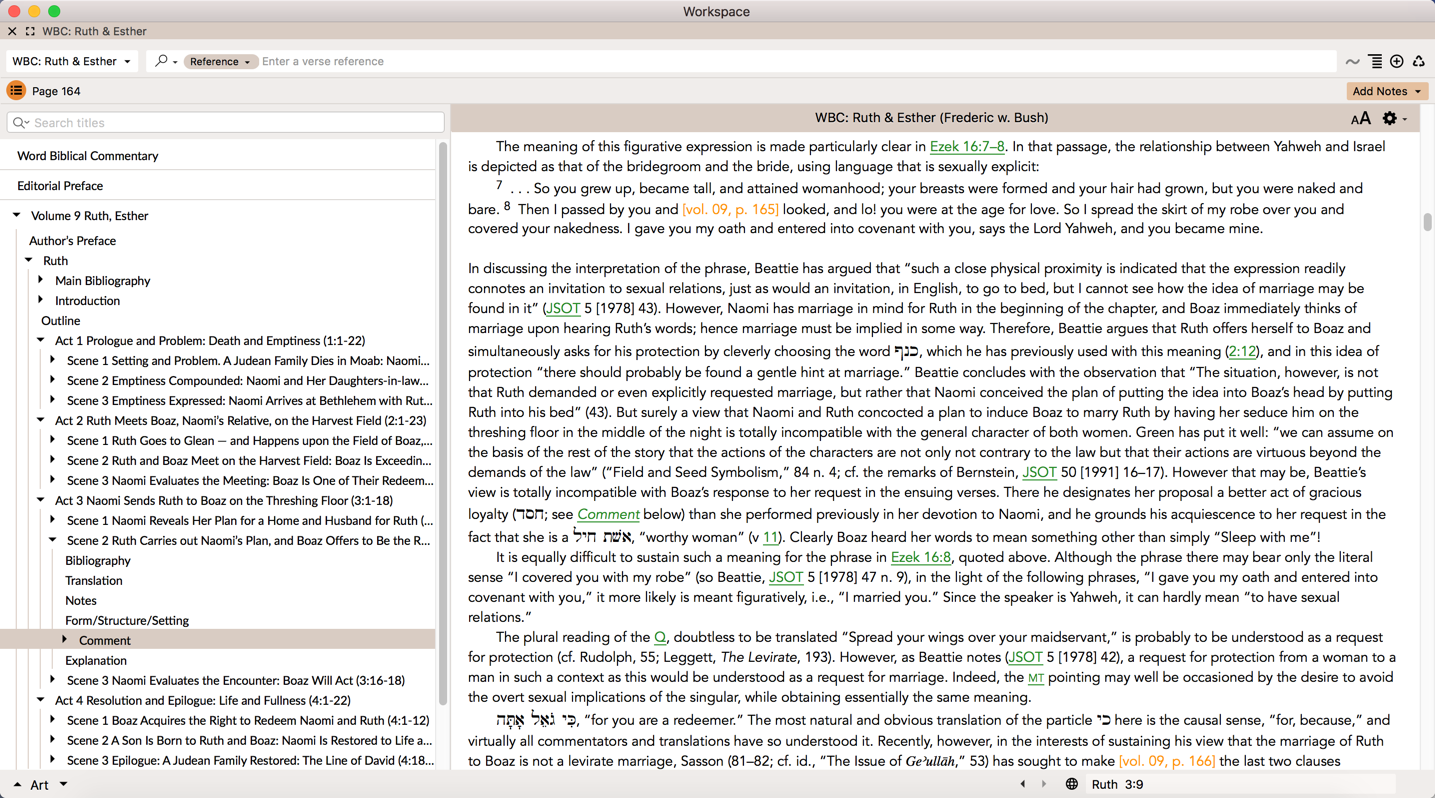Collapse Act 1 Prologue and Problem node

click(x=41, y=340)
